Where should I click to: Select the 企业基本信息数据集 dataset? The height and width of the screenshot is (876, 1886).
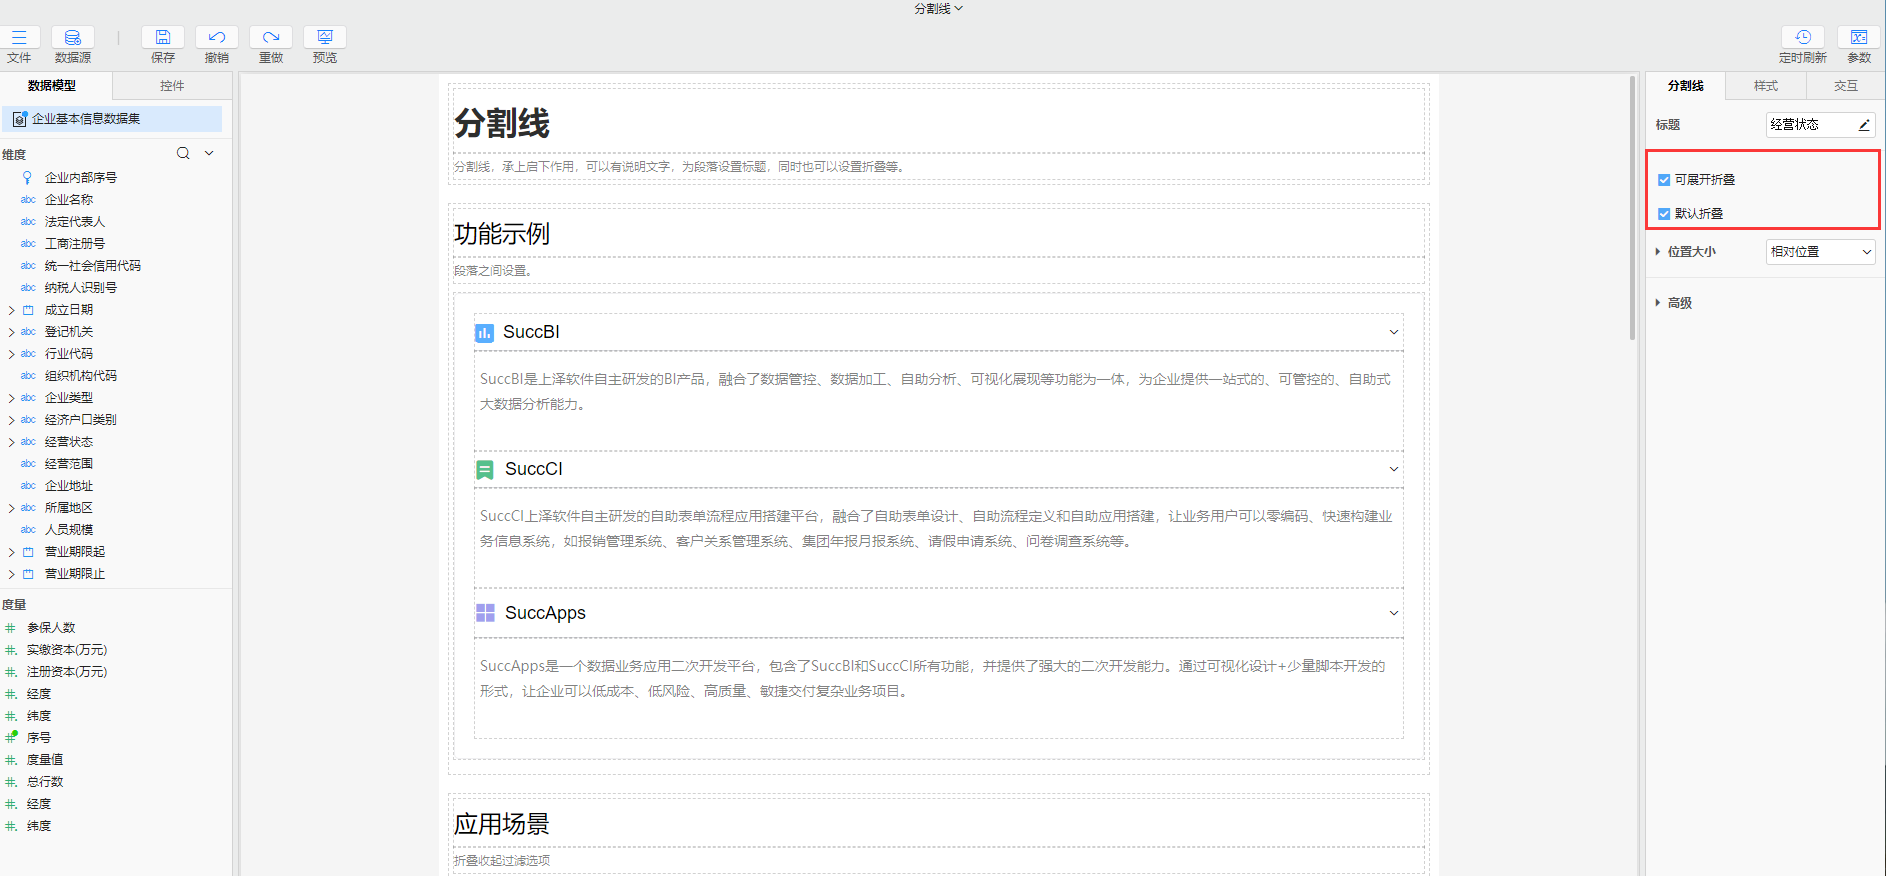click(86, 119)
